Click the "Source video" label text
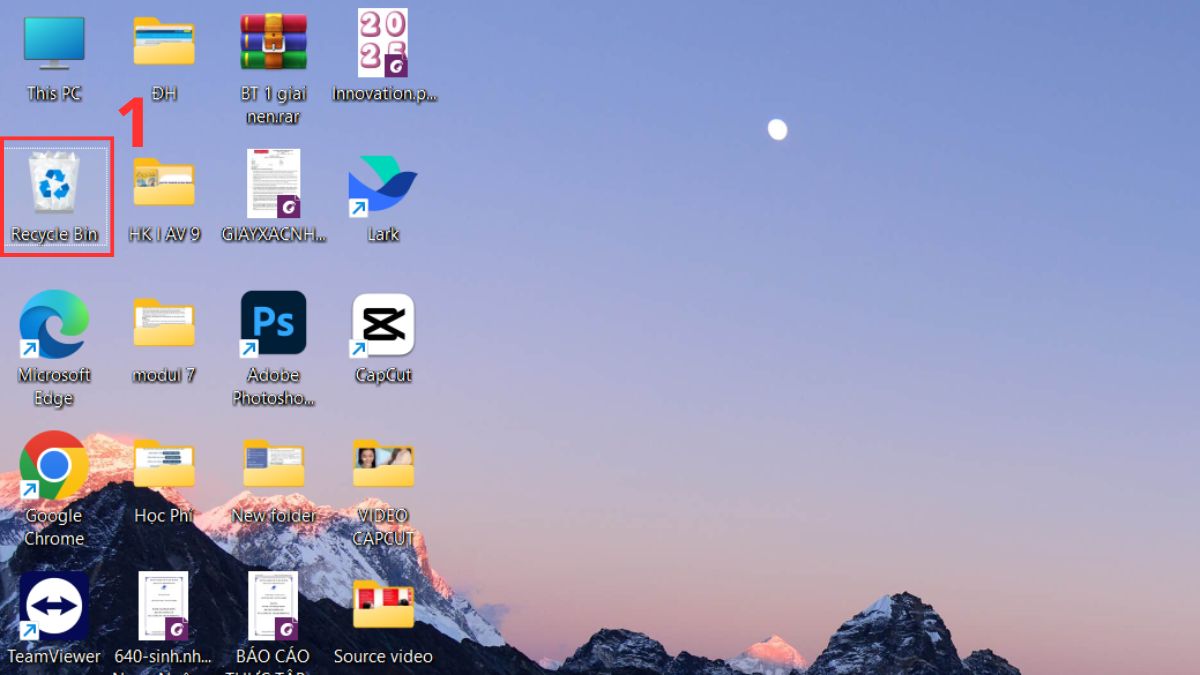The height and width of the screenshot is (675, 1200). pos(383,657)
